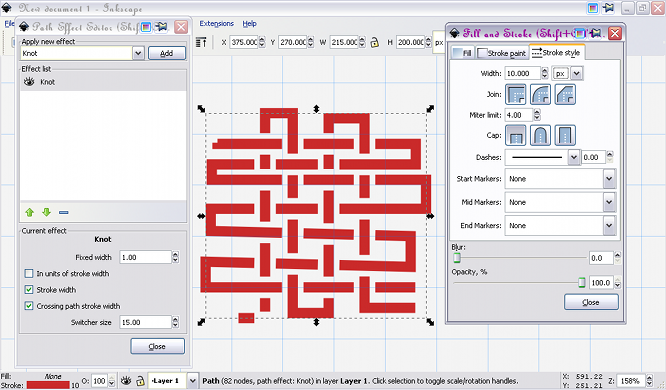
Task: Click top-right selection scale handle
Action: pyautogui.click(x=430, y=109)
